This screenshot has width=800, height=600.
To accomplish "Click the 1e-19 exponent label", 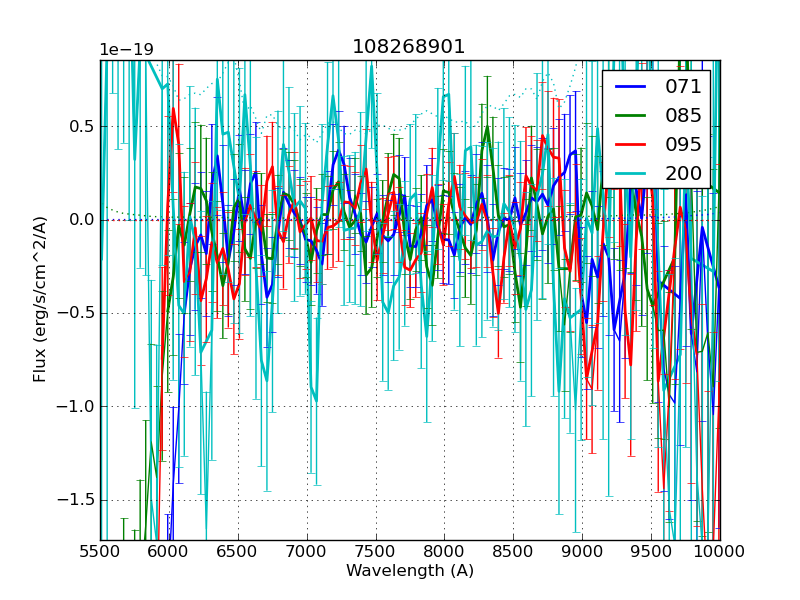I will coord(126,50).
